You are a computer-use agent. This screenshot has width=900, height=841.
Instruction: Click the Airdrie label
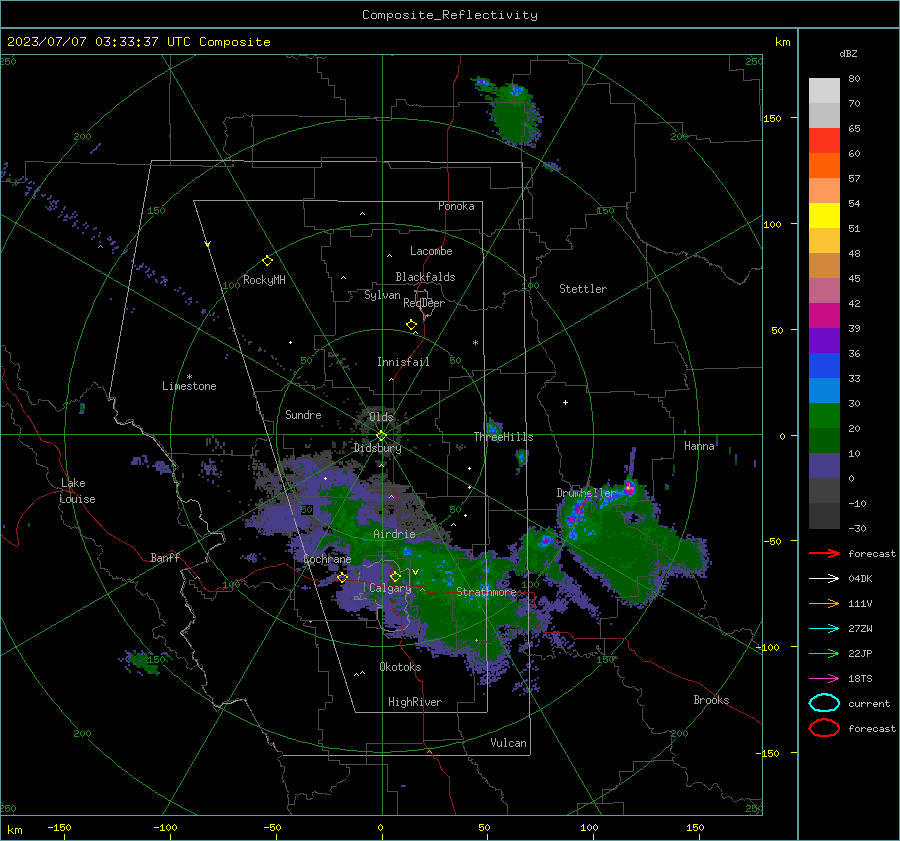(394, 534)
